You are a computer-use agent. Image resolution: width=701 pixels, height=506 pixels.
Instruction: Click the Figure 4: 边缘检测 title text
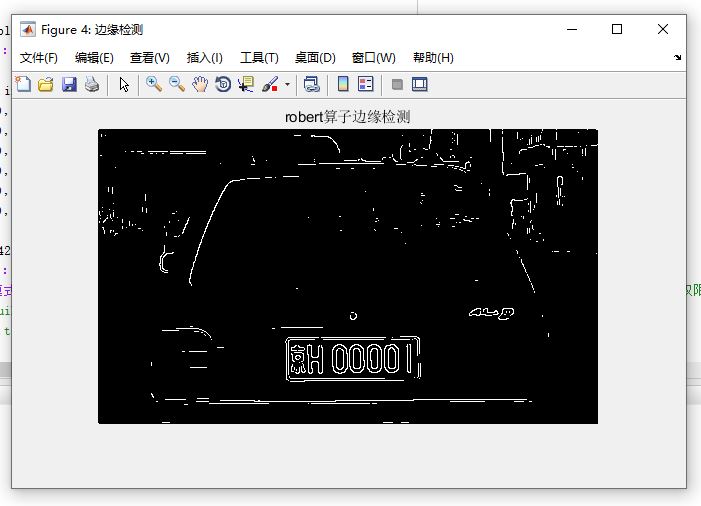click(92, 30)
